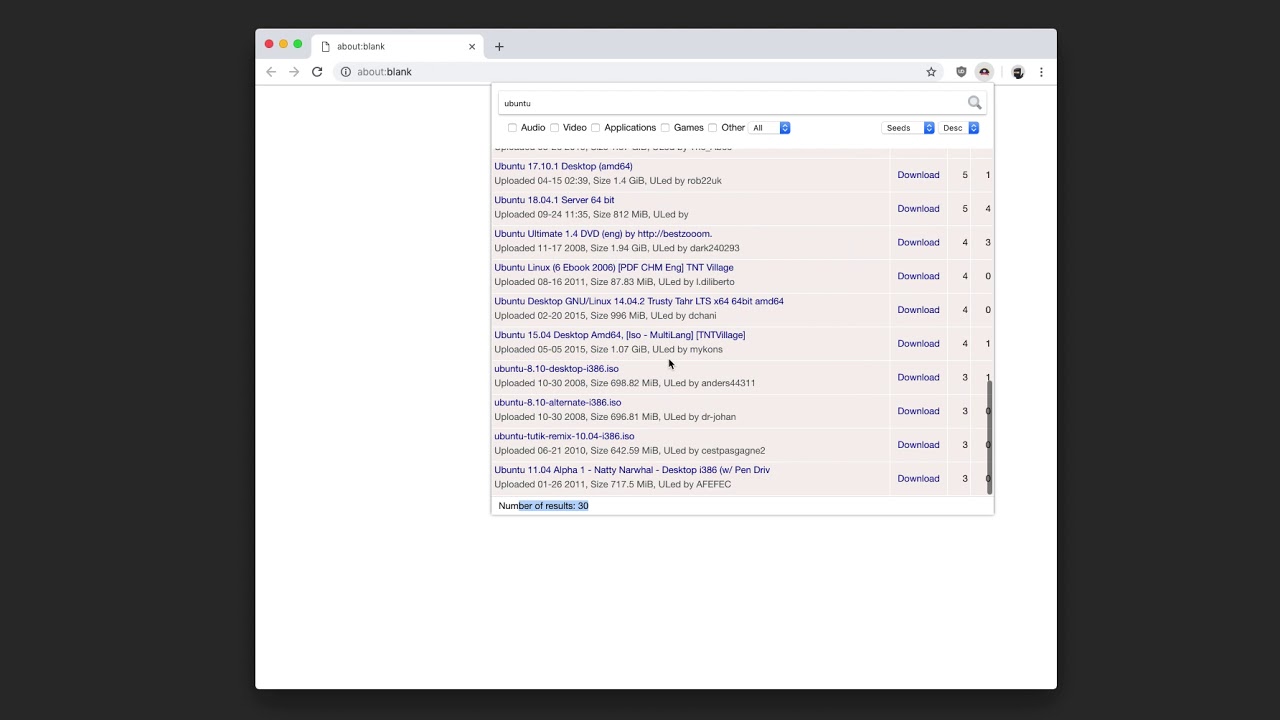Reload the page
Screen dimensions: 1280x720
pos(317,72)
